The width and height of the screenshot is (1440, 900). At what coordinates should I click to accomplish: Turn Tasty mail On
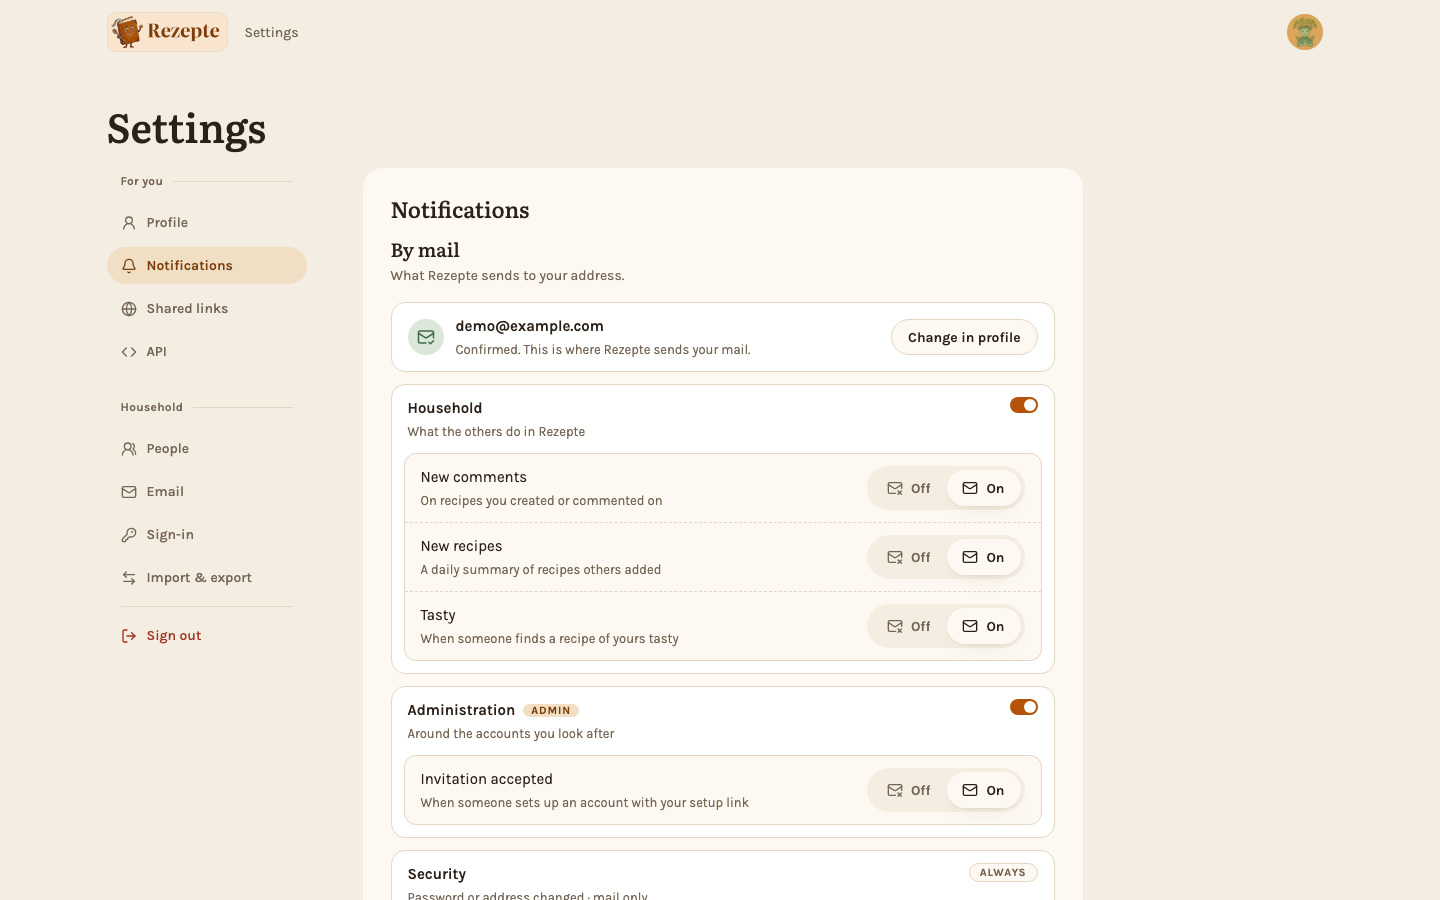[x=983, y=626]
